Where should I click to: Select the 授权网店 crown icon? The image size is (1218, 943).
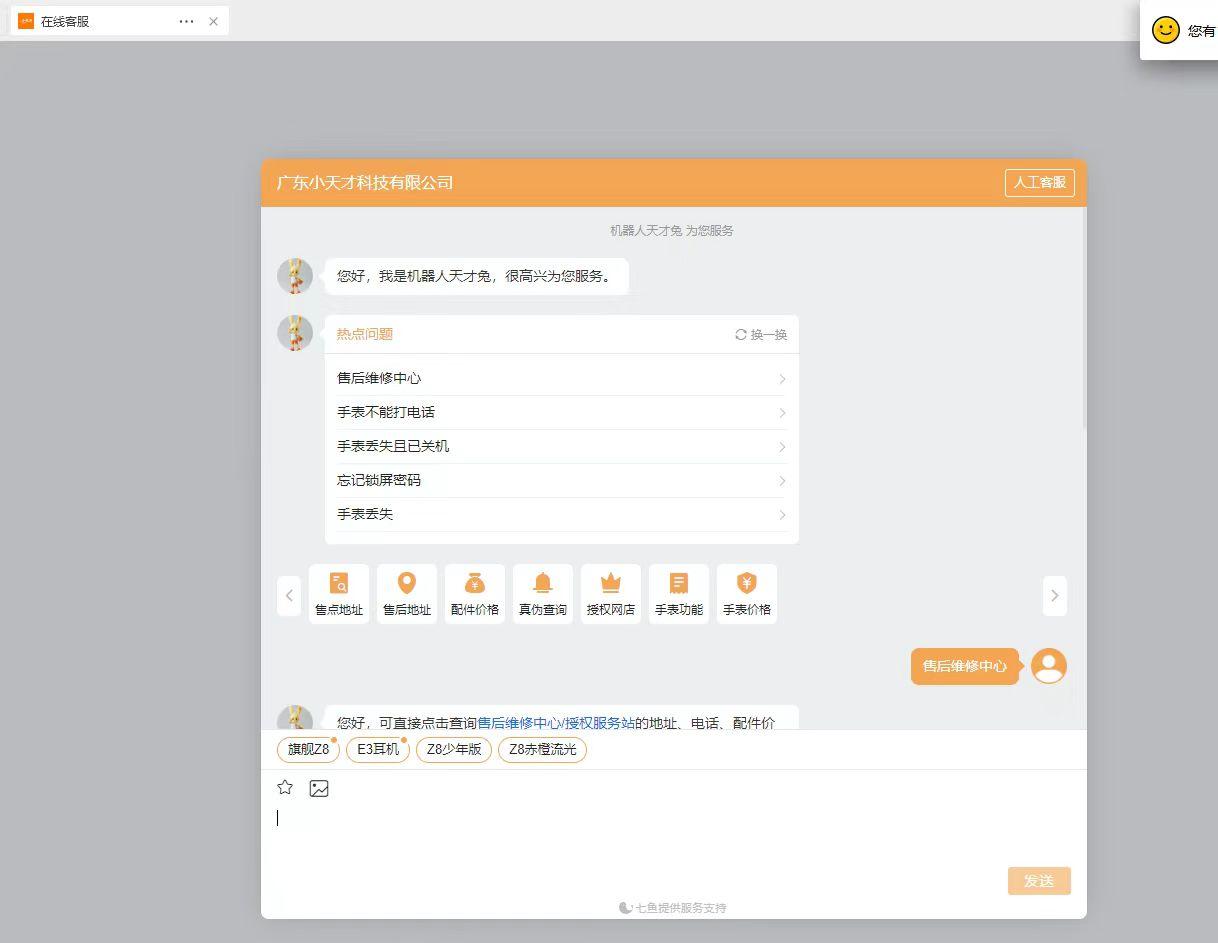tap(611, 593)
